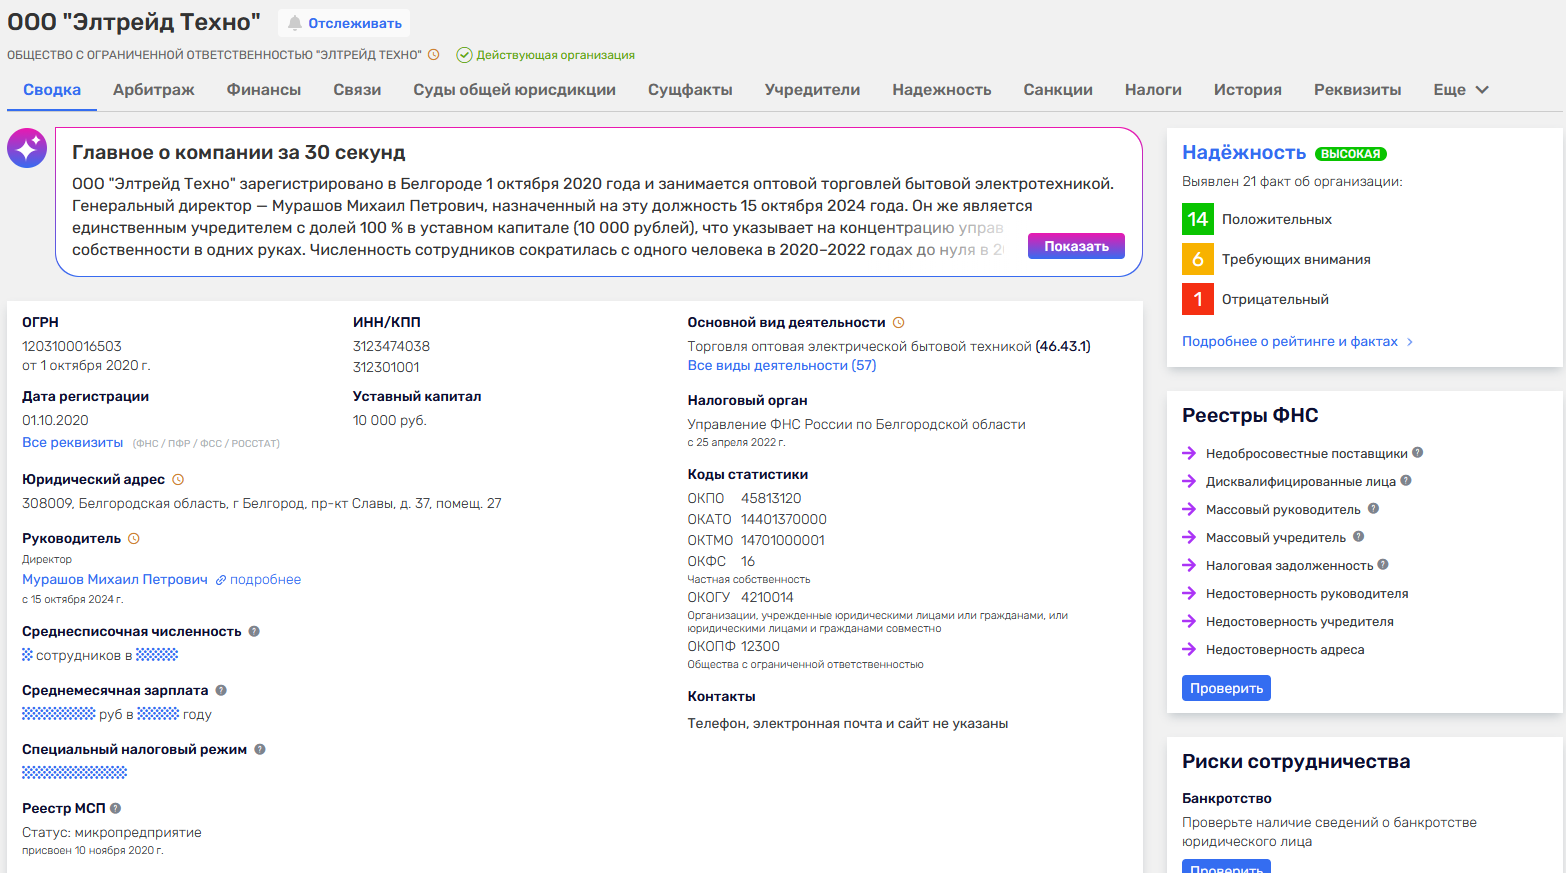Open Суды общей юрисдикции tab
Image resolution: width=1566 pixels, height=873 pixels.
[515, 89]
